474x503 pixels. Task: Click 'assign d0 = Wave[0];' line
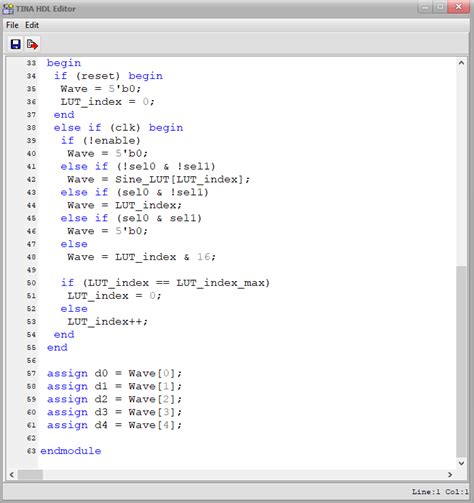coord(114,373)
